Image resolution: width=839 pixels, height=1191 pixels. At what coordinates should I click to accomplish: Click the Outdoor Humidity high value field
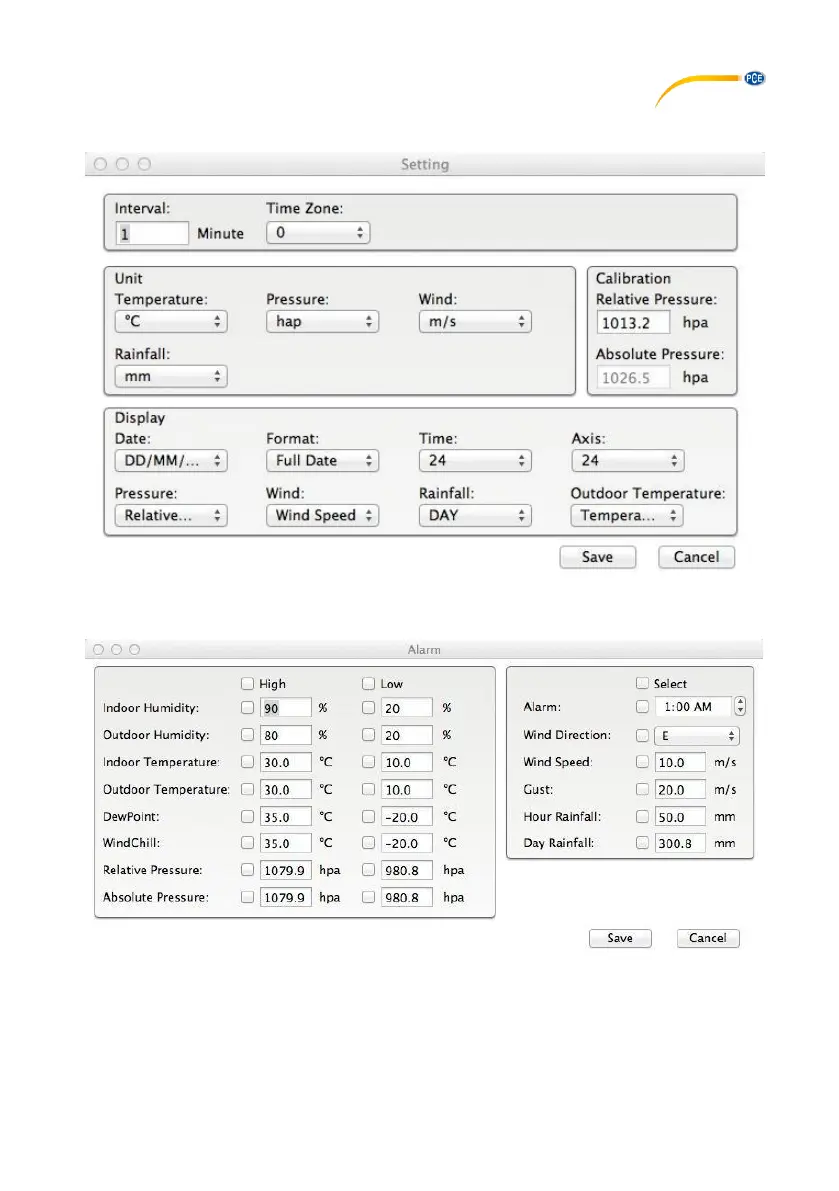[x=285, y=735]
